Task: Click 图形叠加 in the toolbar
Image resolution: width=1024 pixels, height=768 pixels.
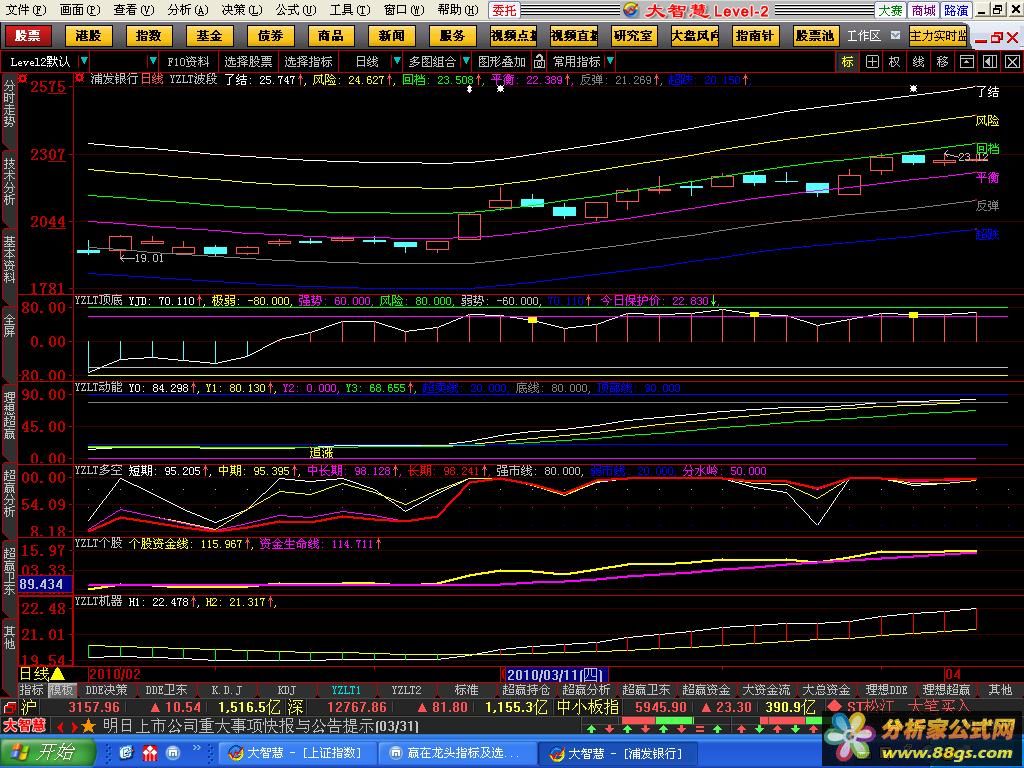Action: (502, 61)
